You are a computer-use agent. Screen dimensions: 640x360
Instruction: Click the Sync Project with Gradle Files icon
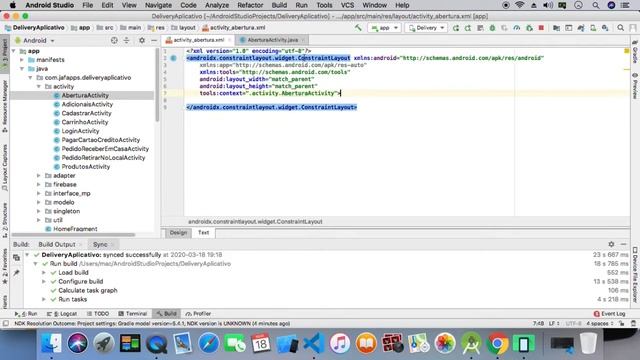coord(581,28)
